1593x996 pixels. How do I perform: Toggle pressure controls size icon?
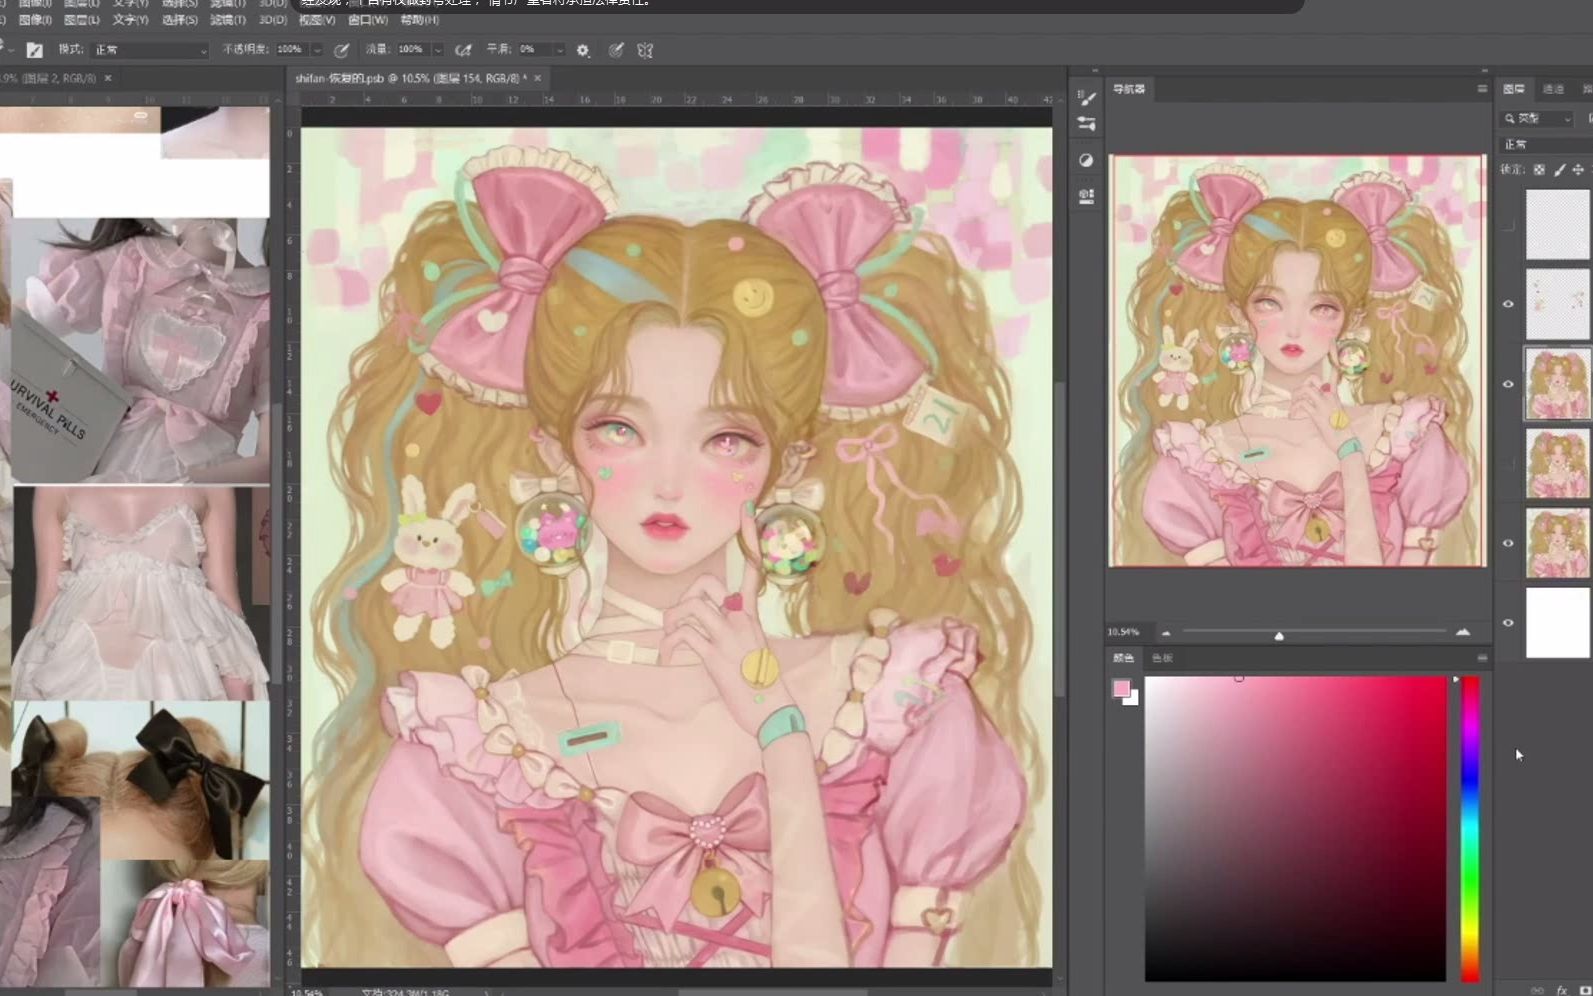coord(616,50)
